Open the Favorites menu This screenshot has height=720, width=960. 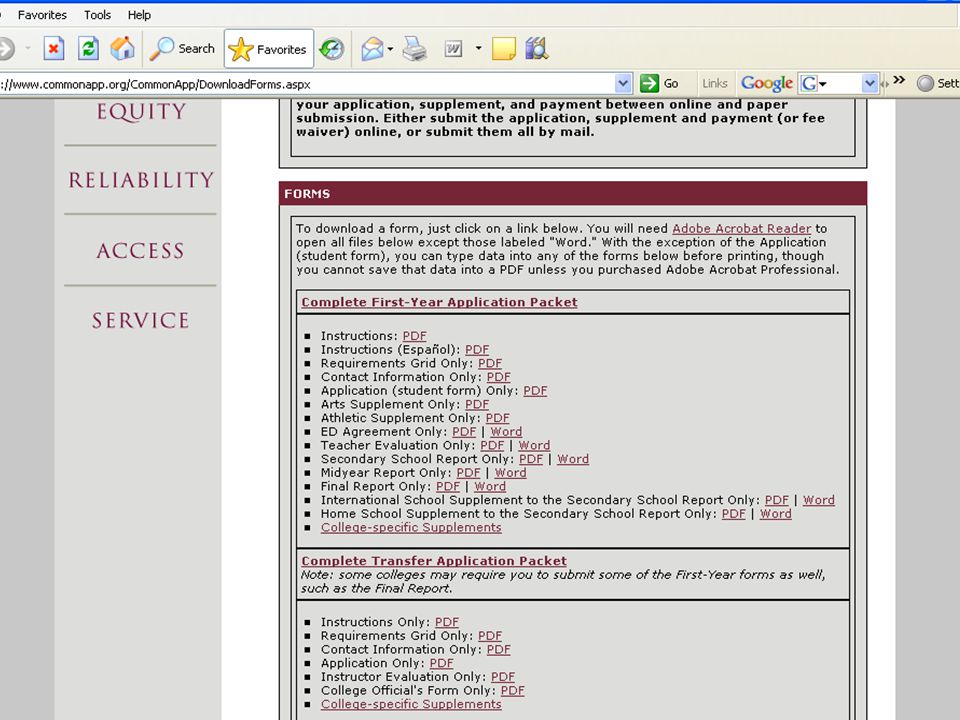[x=42, y=15]
